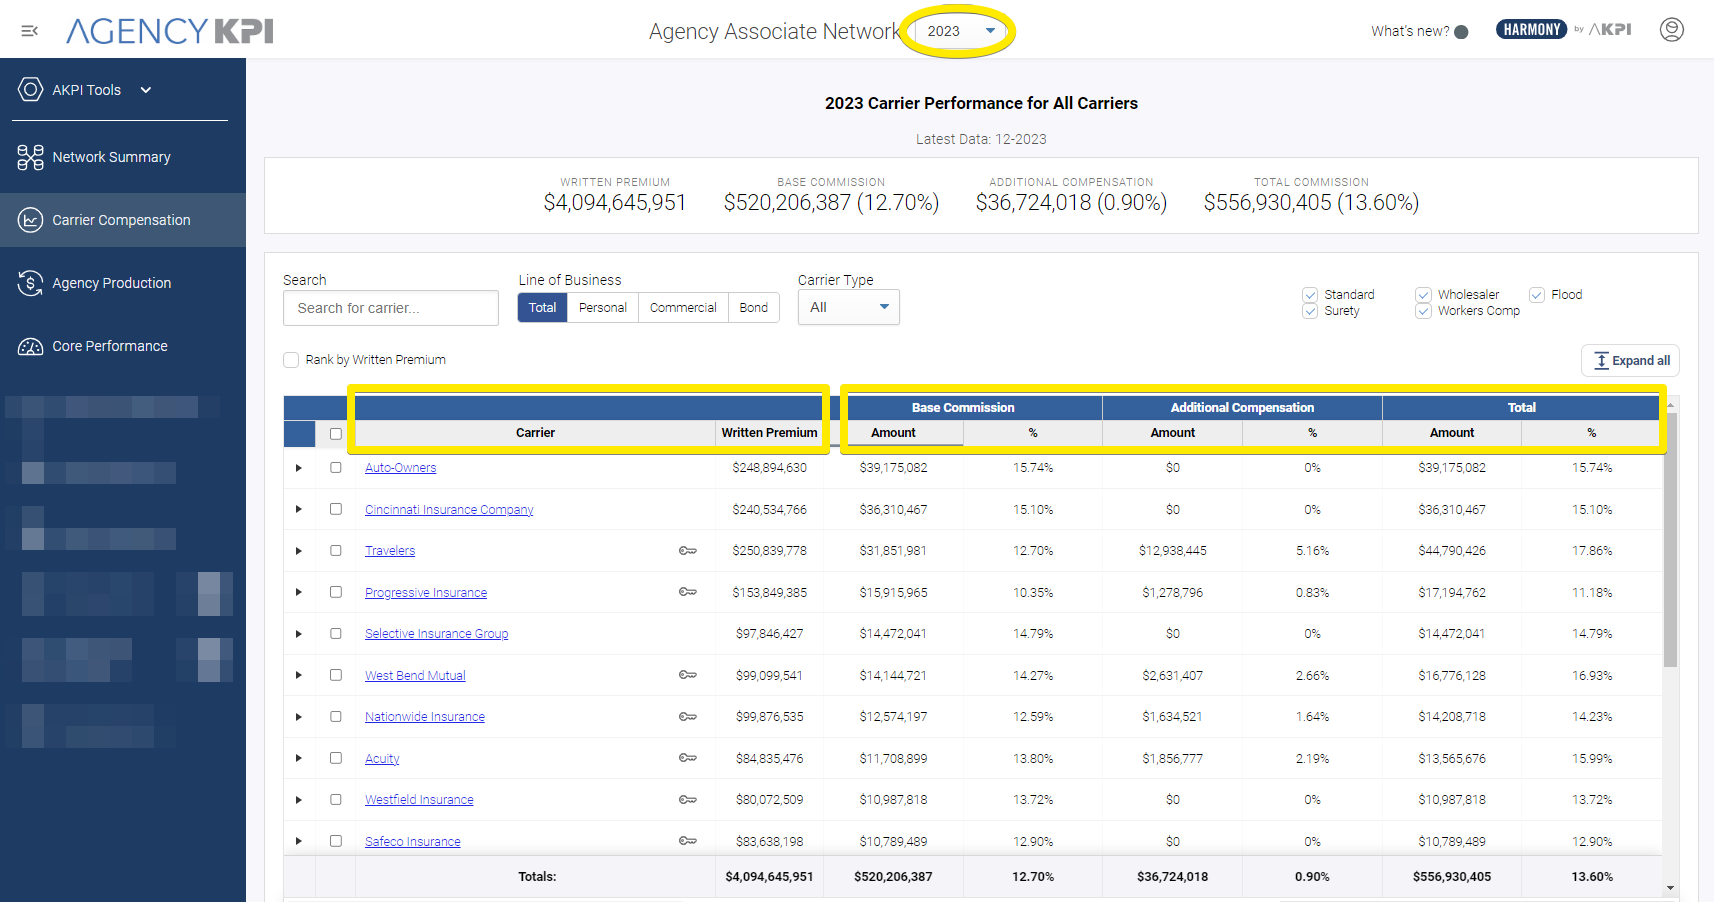Switch to Personal line of business
The image size is (1714, 902).
point(602,308)
